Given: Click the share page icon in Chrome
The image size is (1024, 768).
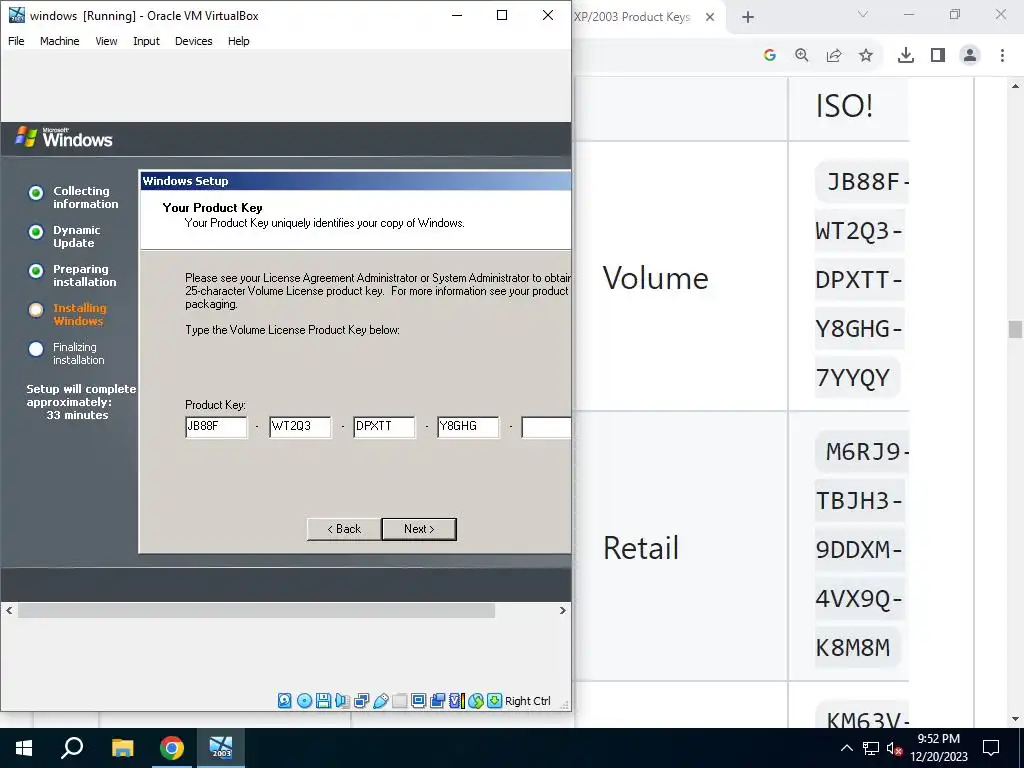Looking at the screenshot, I should click(x=834, y=56).
